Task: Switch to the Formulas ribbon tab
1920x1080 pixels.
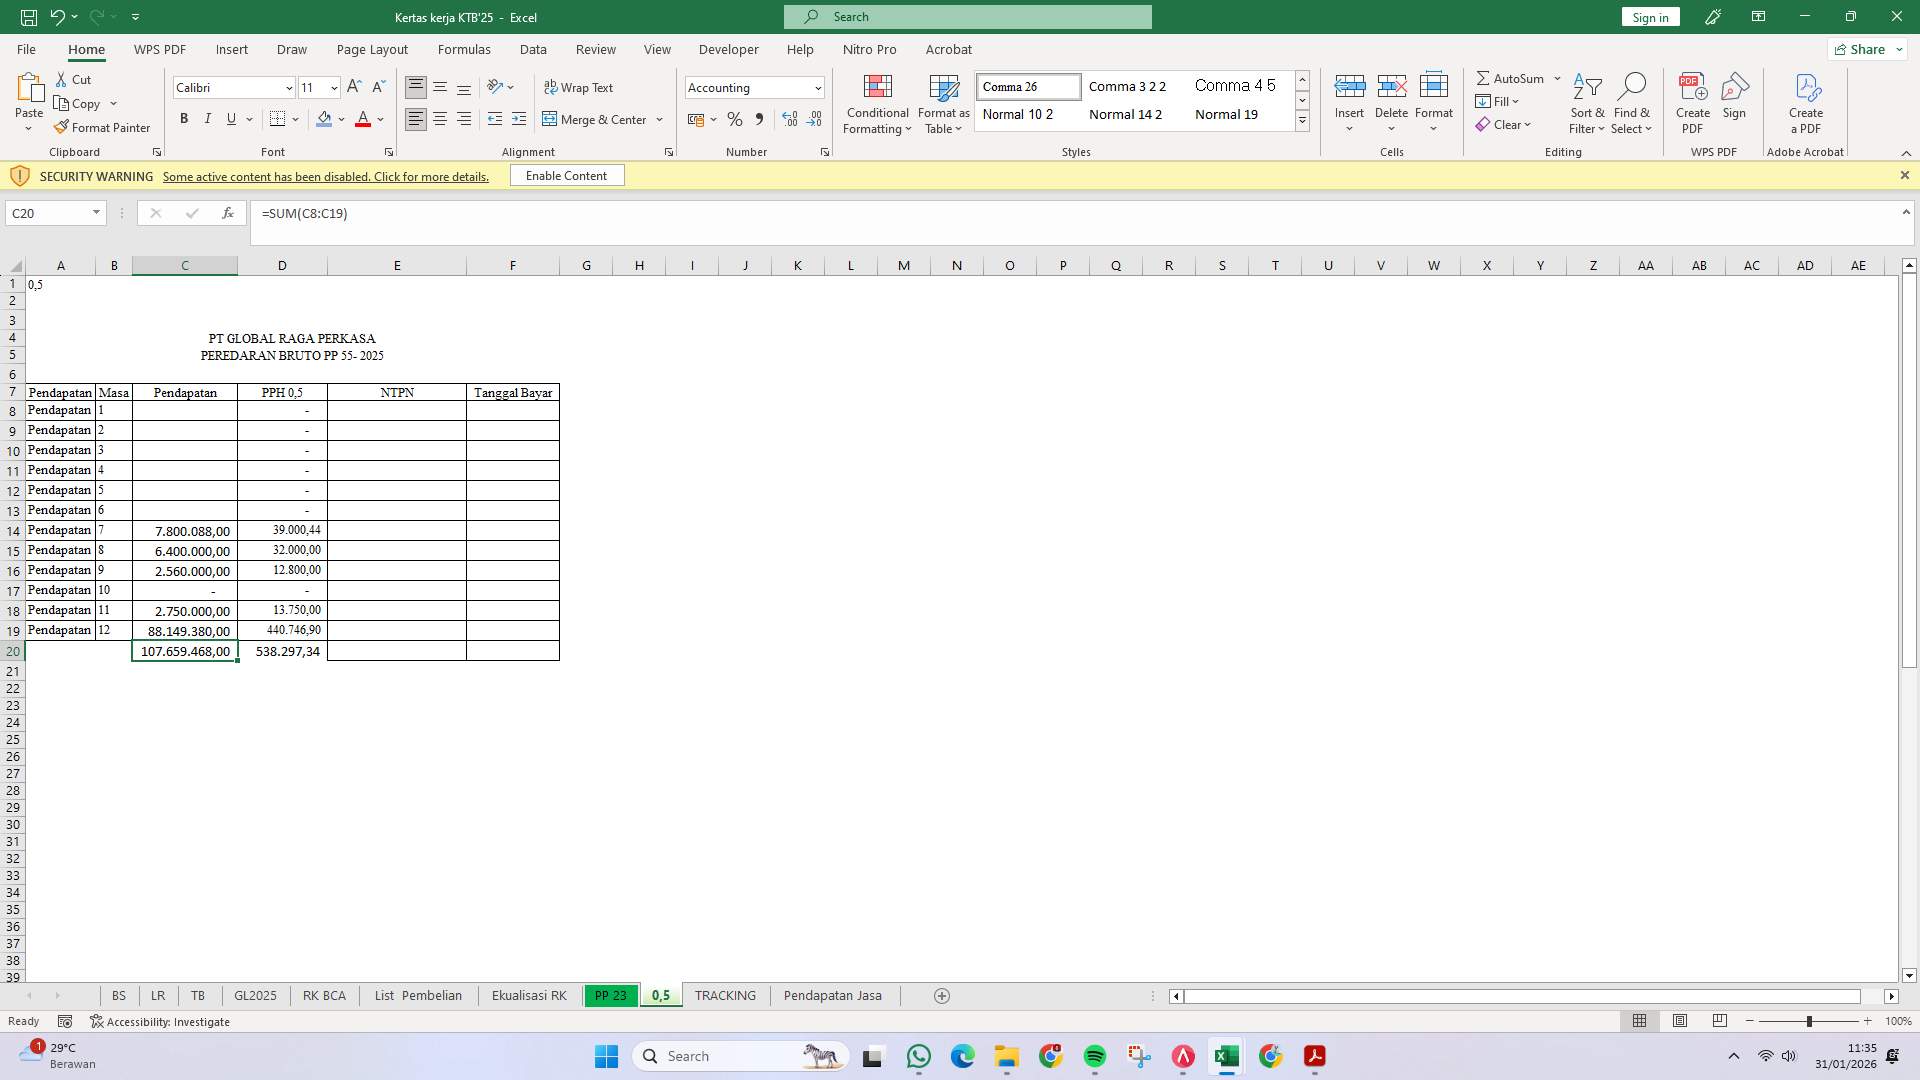Action: click(x=464, y=49)
